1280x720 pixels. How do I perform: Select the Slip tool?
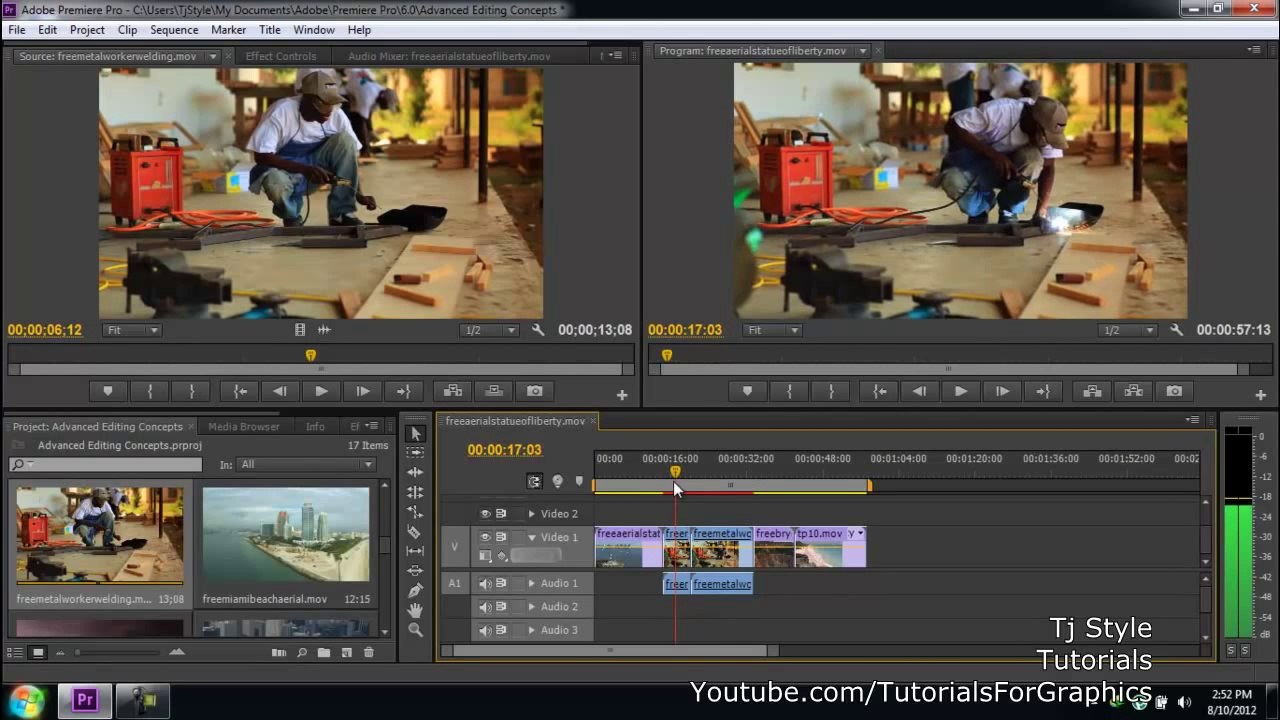[x=416, y=551]
